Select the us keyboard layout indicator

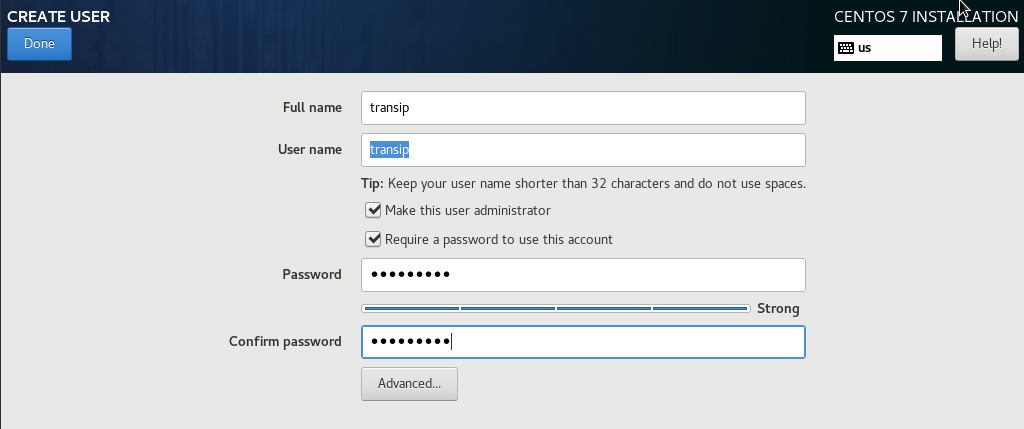(x=888, y=48)
